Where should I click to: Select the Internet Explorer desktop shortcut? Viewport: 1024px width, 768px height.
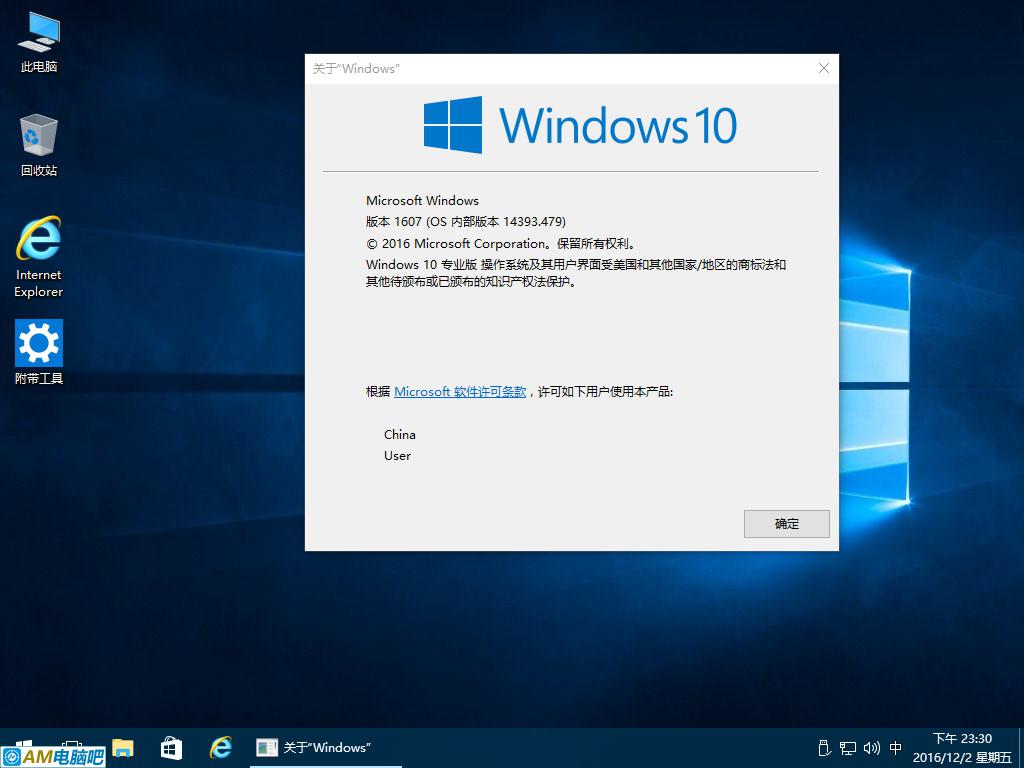[x=39, y=257]
